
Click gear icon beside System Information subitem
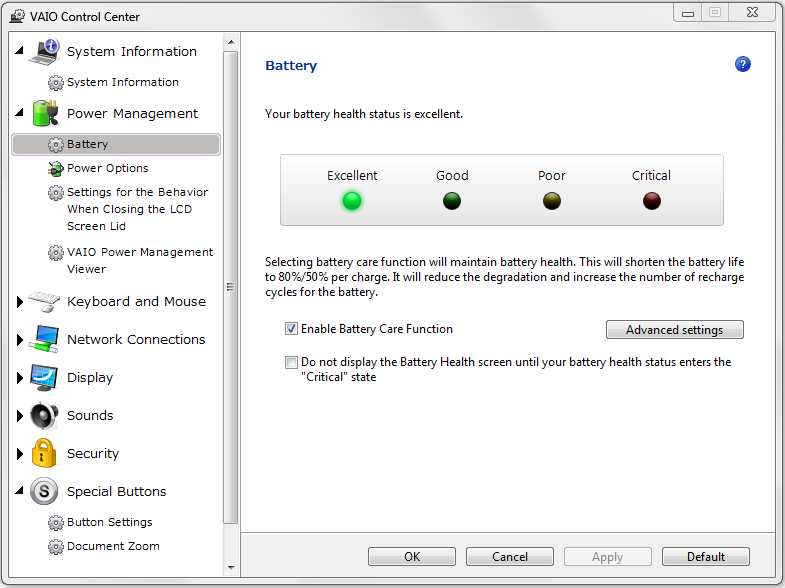[56, 83]
